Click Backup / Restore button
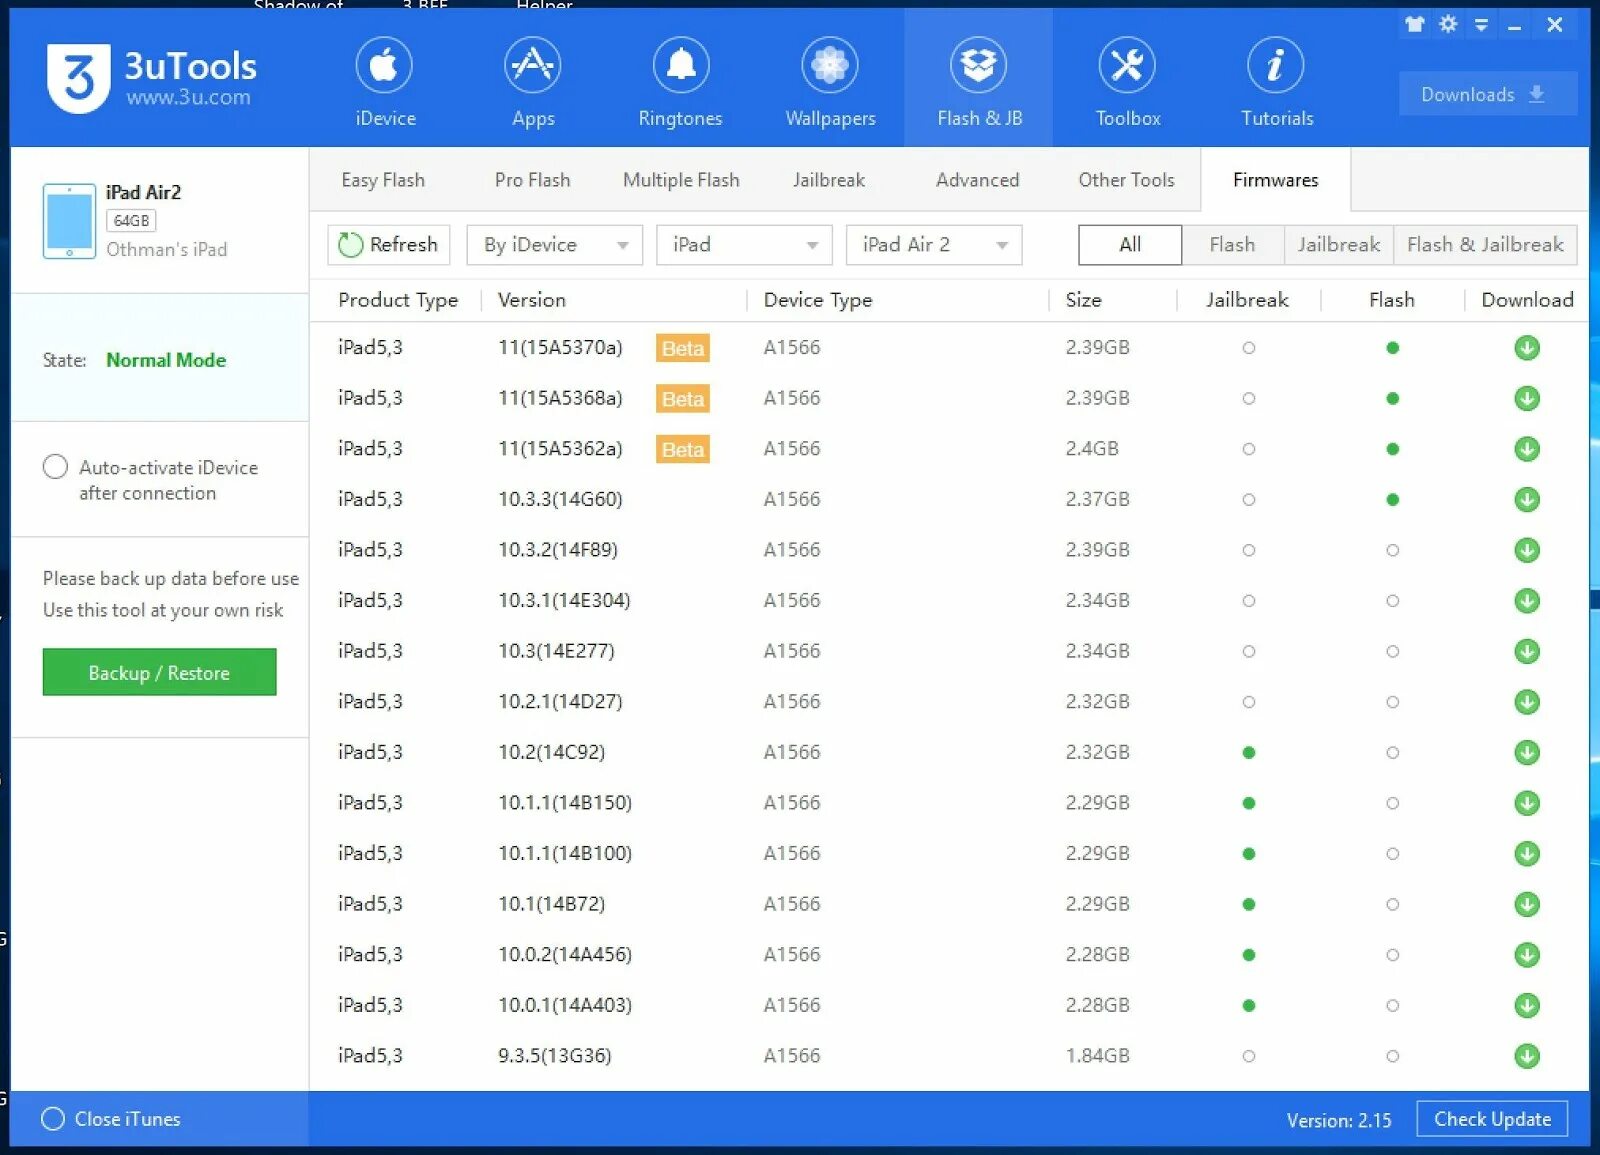 point(159,672)
